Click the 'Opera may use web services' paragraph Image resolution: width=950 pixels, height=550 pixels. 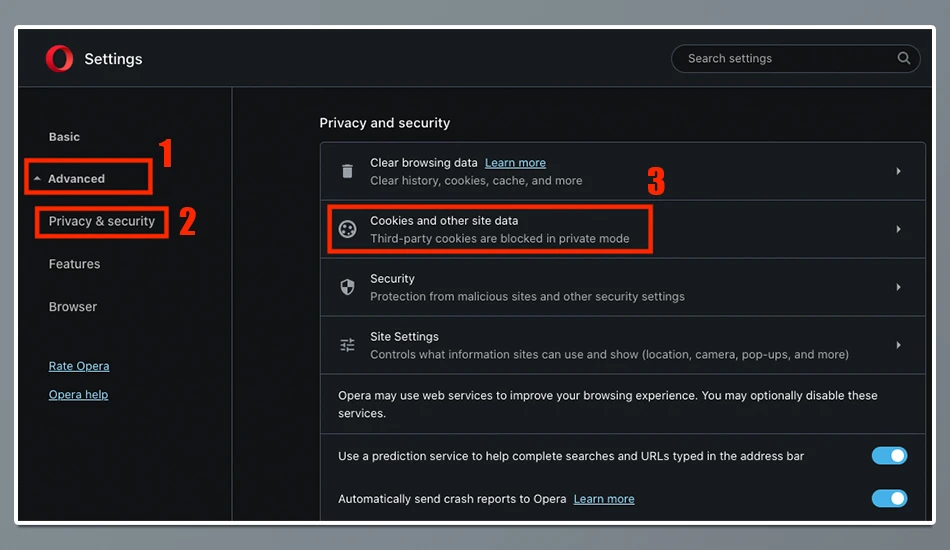click(608, 404)
